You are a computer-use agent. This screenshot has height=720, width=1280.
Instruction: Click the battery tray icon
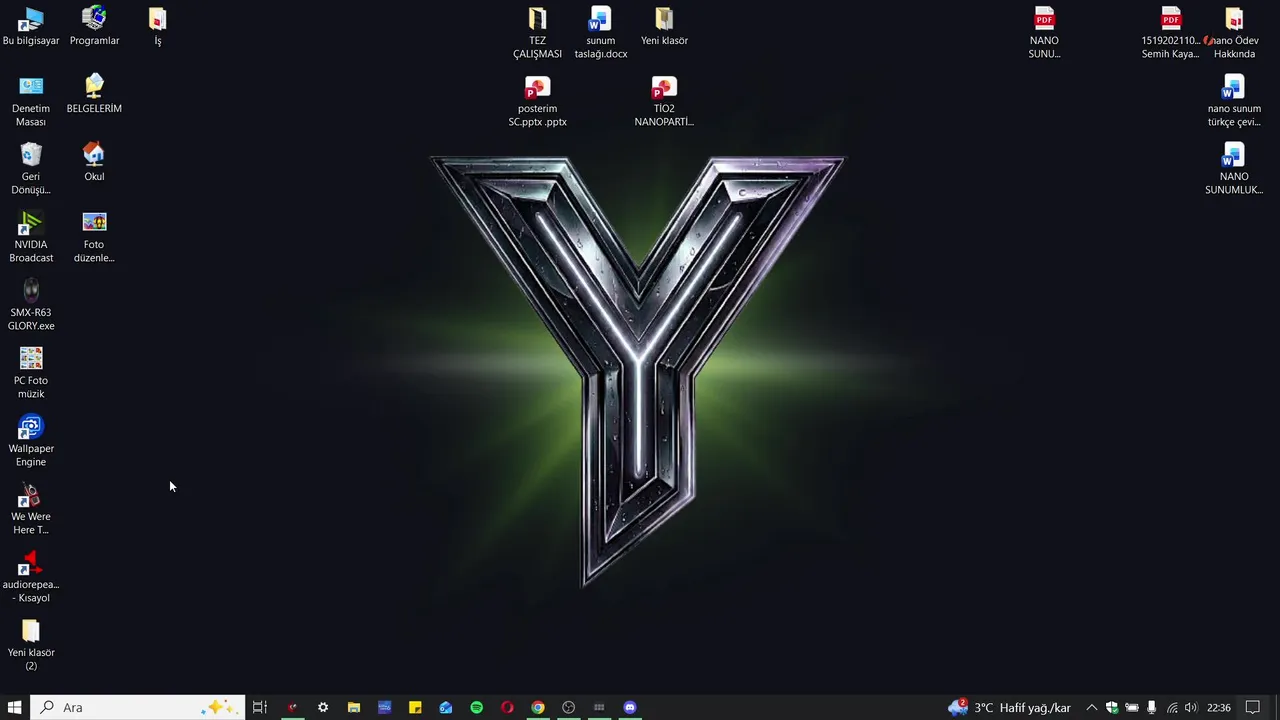[x=1132, y=707]
